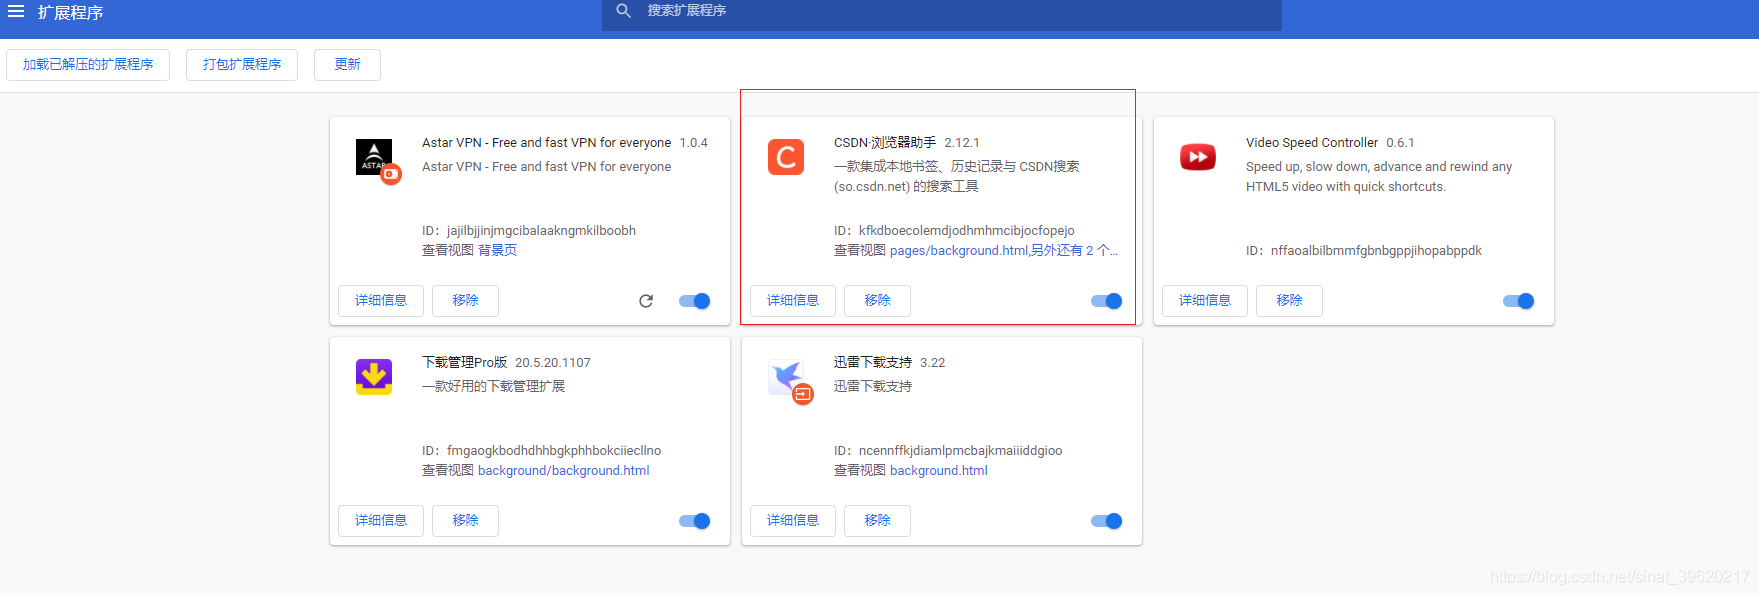Click the search magnifier icon
1759x595 pixels.
click(624, 11)
